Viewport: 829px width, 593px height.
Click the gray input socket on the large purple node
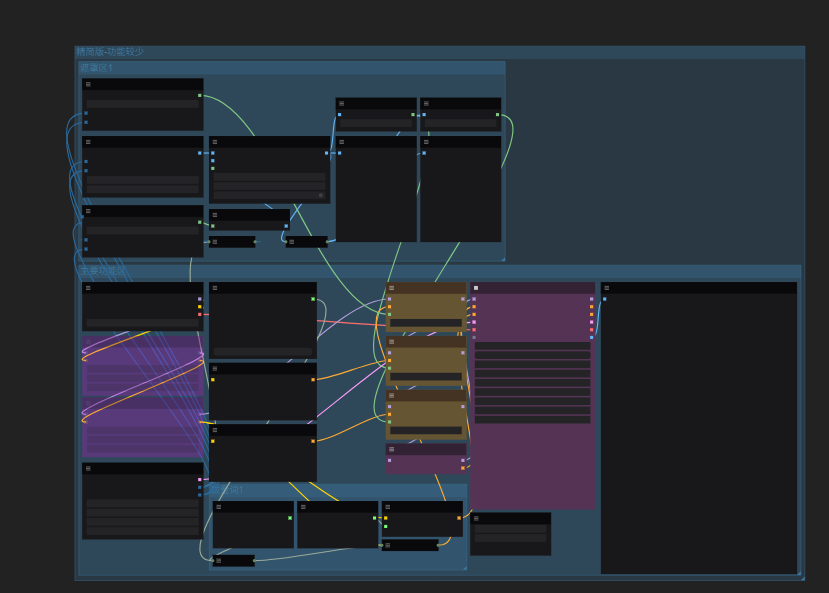point(474,337)
